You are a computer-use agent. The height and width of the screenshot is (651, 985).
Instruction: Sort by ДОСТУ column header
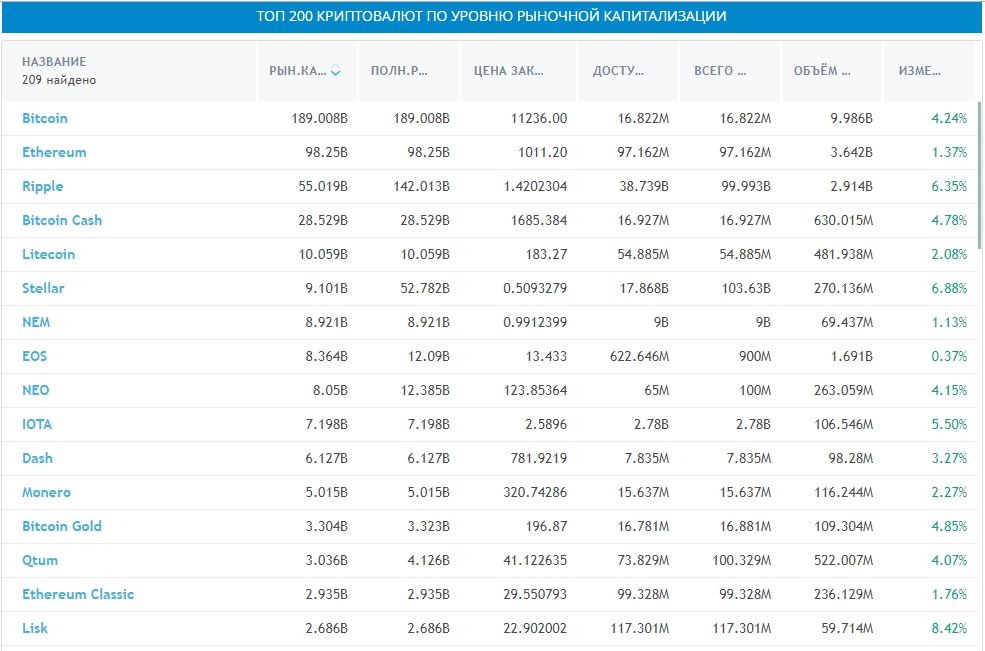pyautogui.click(x=618, y=70)
